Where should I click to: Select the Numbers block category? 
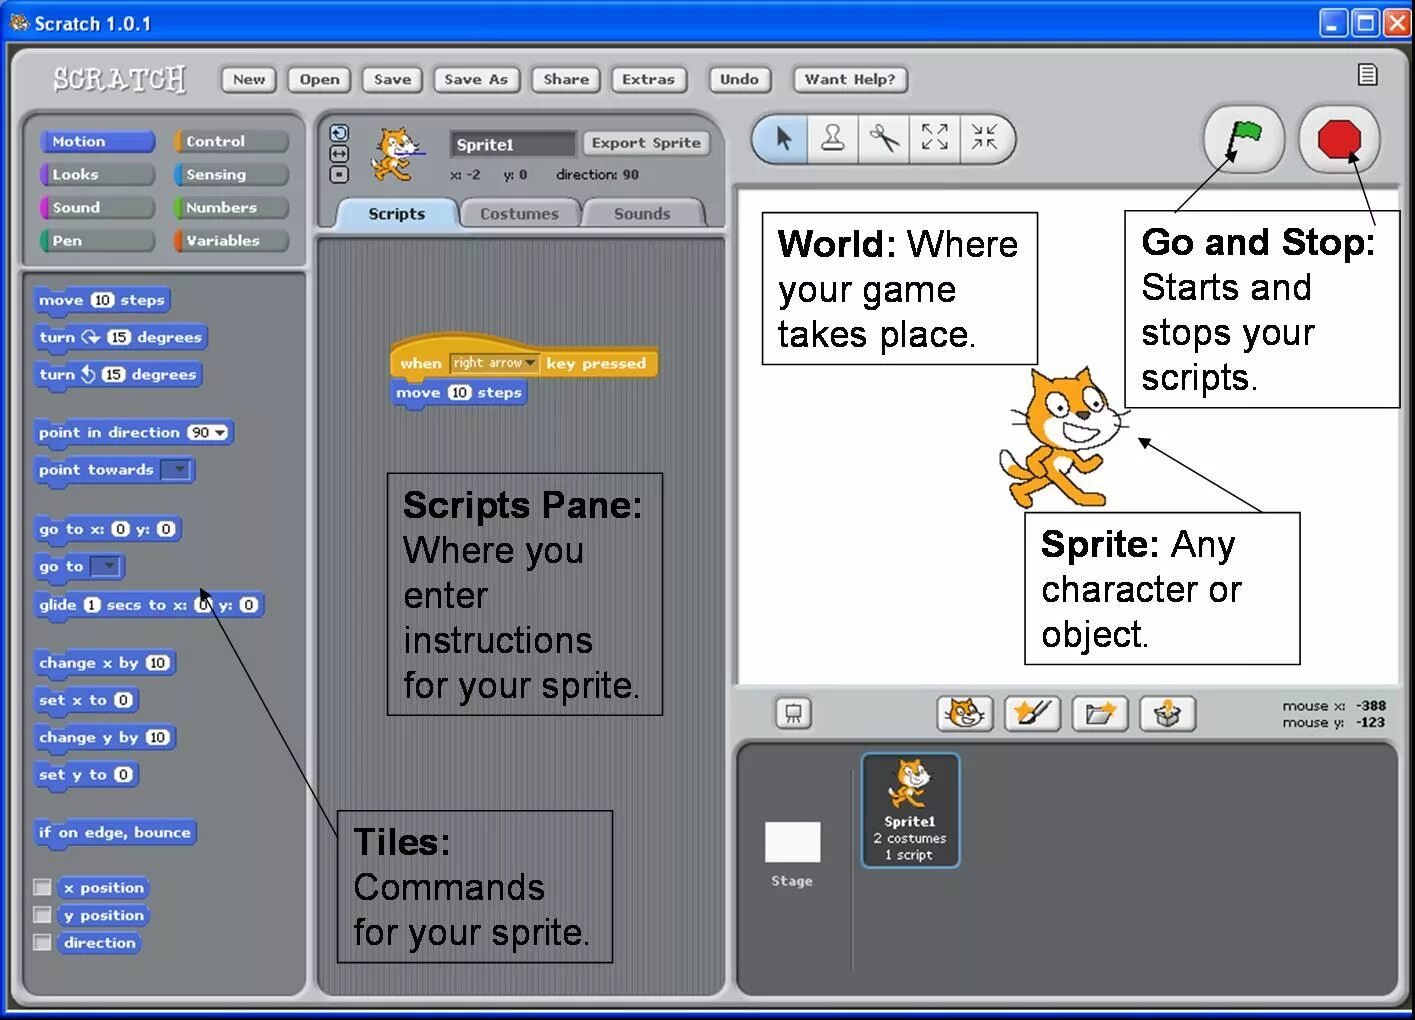tap(231, 208)
